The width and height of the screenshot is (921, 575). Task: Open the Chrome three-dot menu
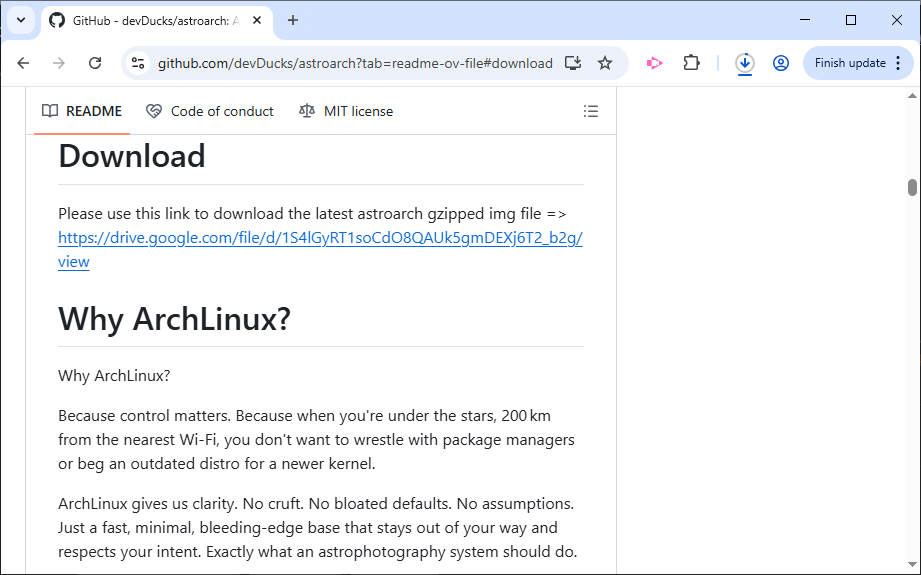tap(898, 63)
